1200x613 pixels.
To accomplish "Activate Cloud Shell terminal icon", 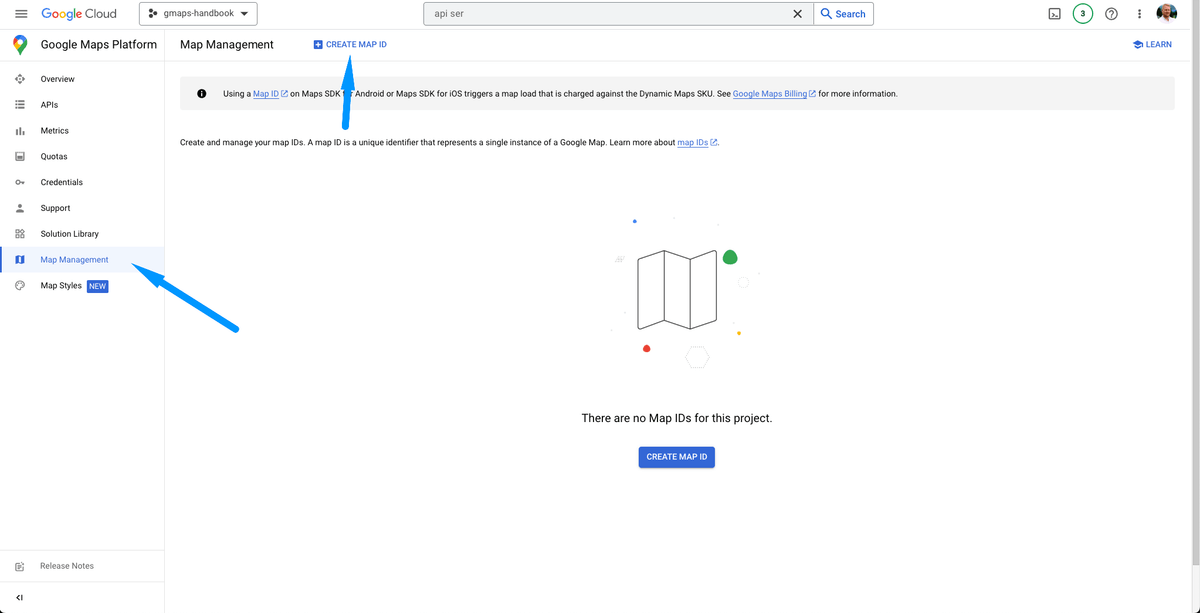I will pos(1054,14).
